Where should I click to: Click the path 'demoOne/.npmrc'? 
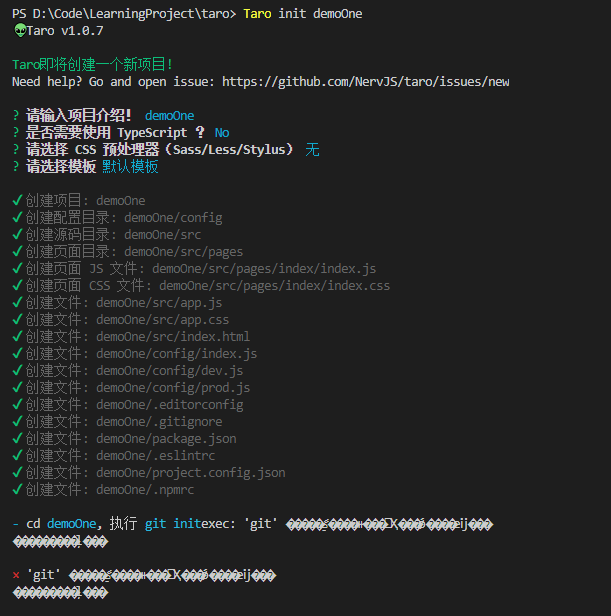pyautogui.click(x=145, y=490)
